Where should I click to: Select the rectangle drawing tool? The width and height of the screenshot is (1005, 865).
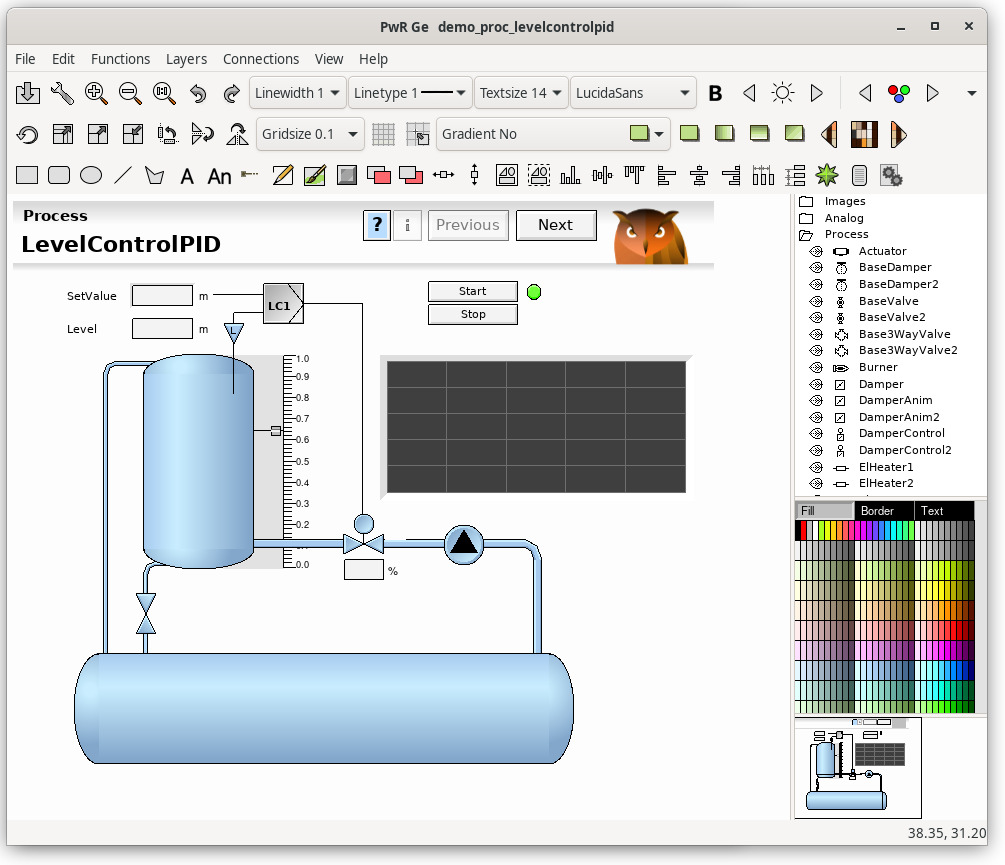coord(27,176)
